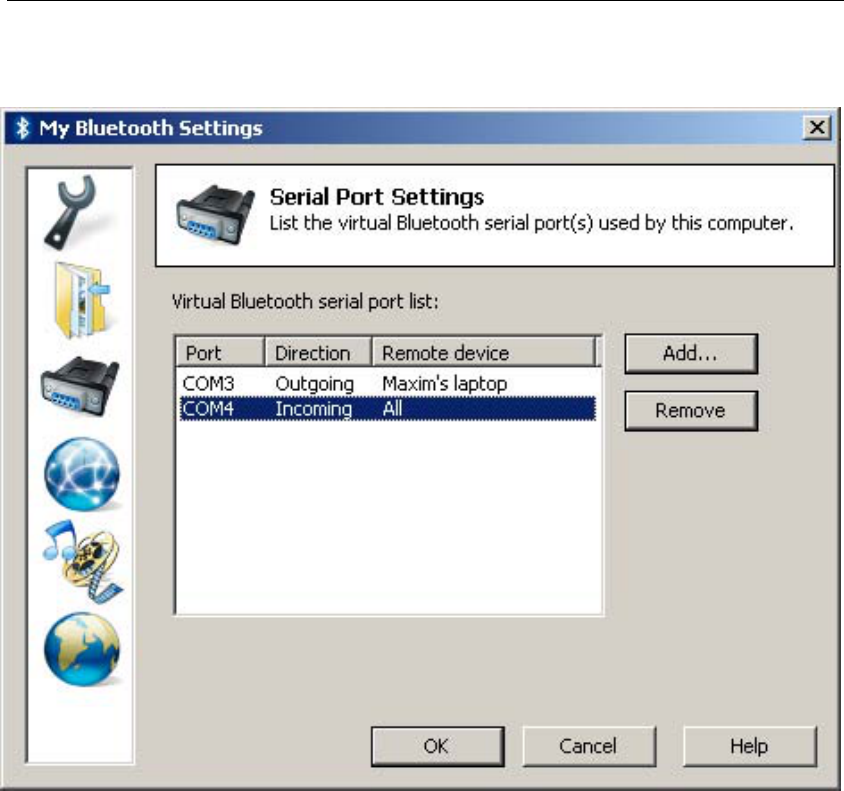Click the Bluetooth logo in the title bar

pyautogui.click(x=22, y=128)
